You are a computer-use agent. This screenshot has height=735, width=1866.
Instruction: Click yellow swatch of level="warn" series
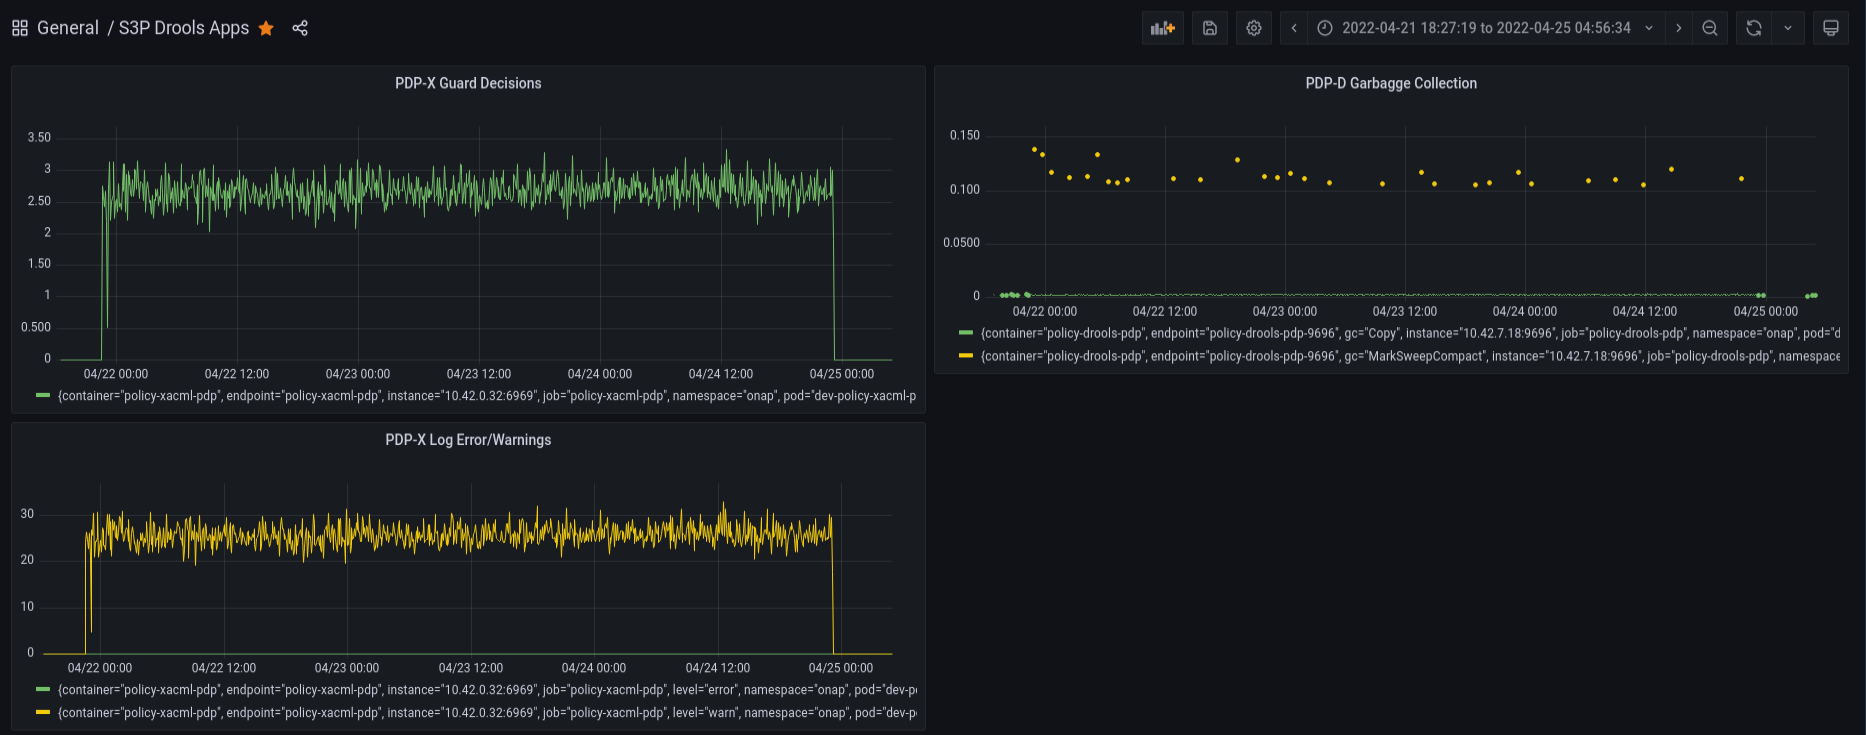[x=43, y=713]
